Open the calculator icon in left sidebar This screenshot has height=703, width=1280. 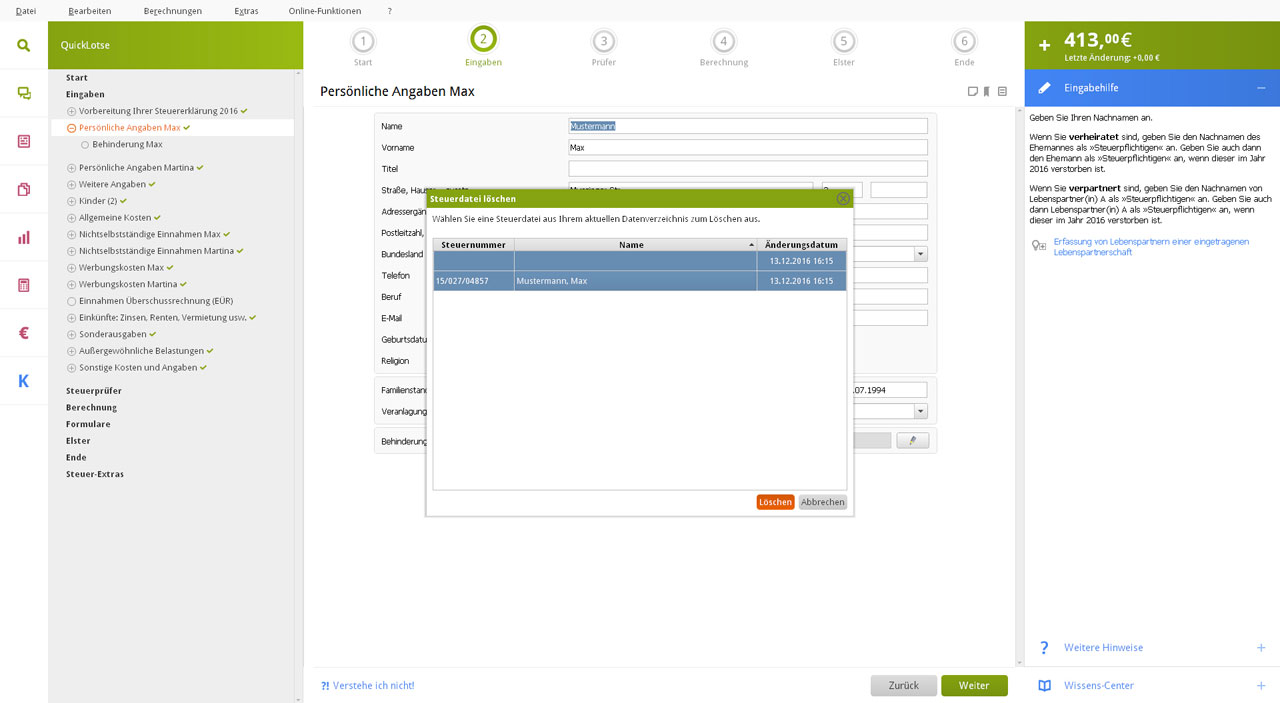click(23, 285)
